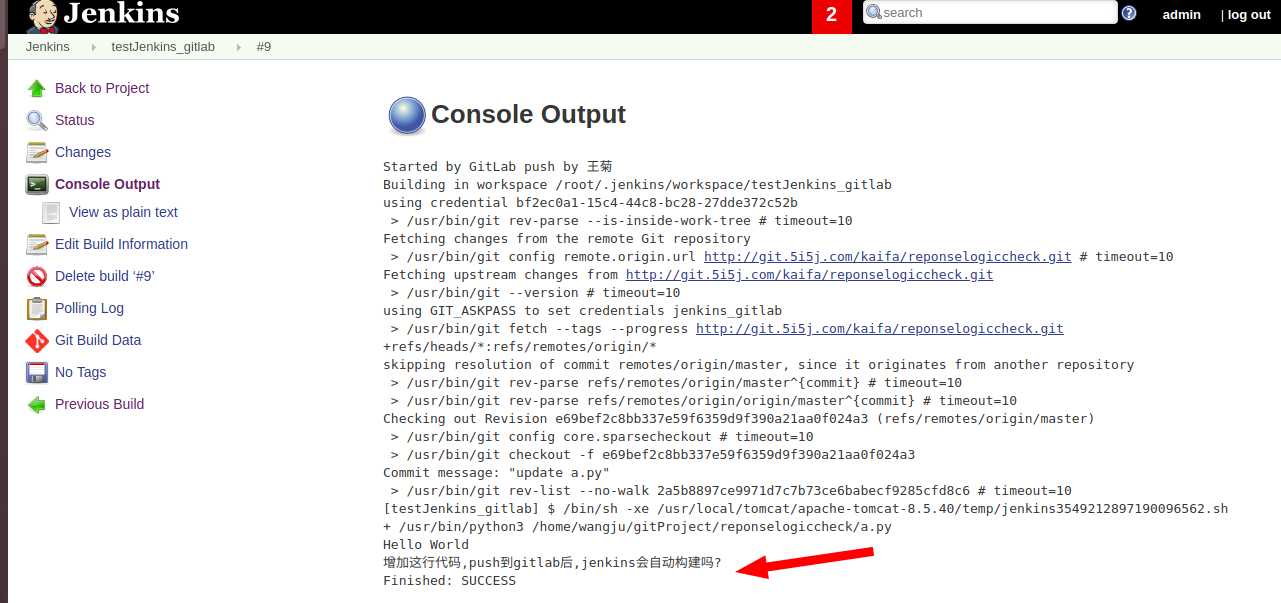Screen dimensions: 1281x603
Task: Click the magnifier icon in search box
Action: [x=873, y=13]
